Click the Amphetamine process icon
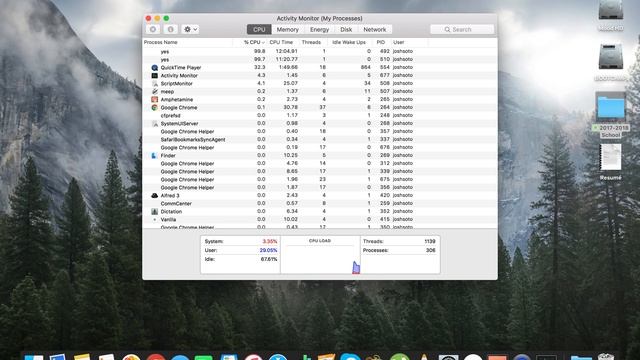This screenshot has height=360, width=640. [x=154, y=99]
